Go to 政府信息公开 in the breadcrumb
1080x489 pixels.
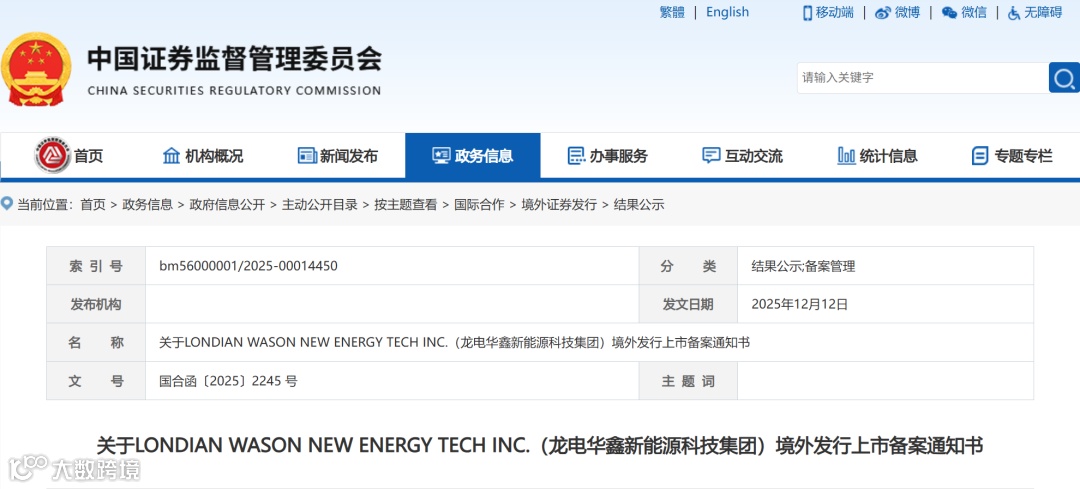click(227, 205)
